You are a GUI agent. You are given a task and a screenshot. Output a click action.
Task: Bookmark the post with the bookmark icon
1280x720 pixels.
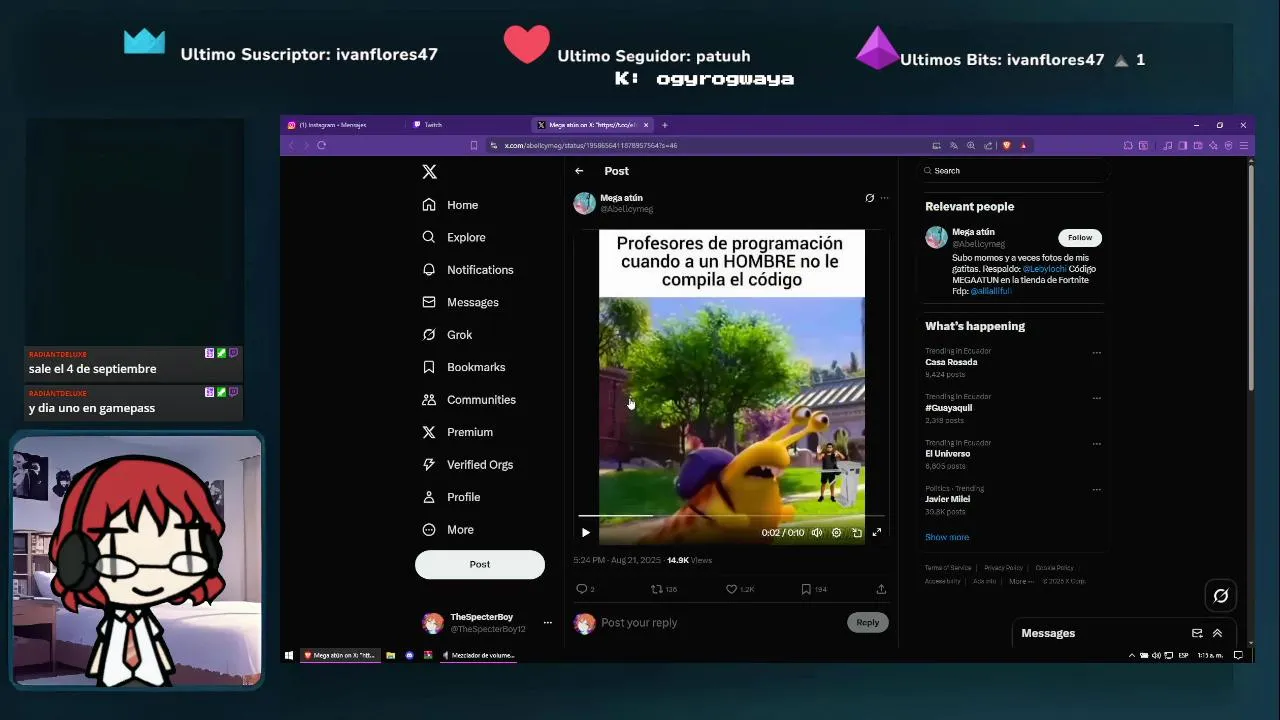click(806, 589)
